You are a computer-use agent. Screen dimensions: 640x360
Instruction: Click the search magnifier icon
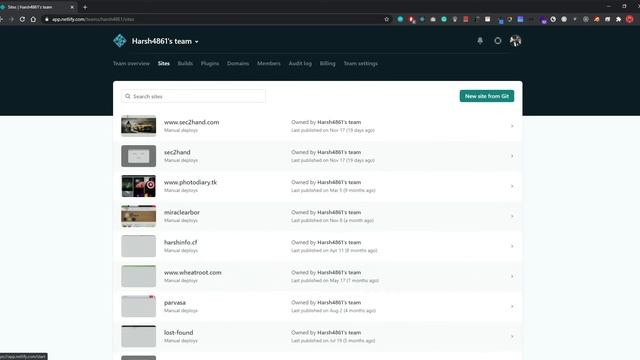point(128,96)
